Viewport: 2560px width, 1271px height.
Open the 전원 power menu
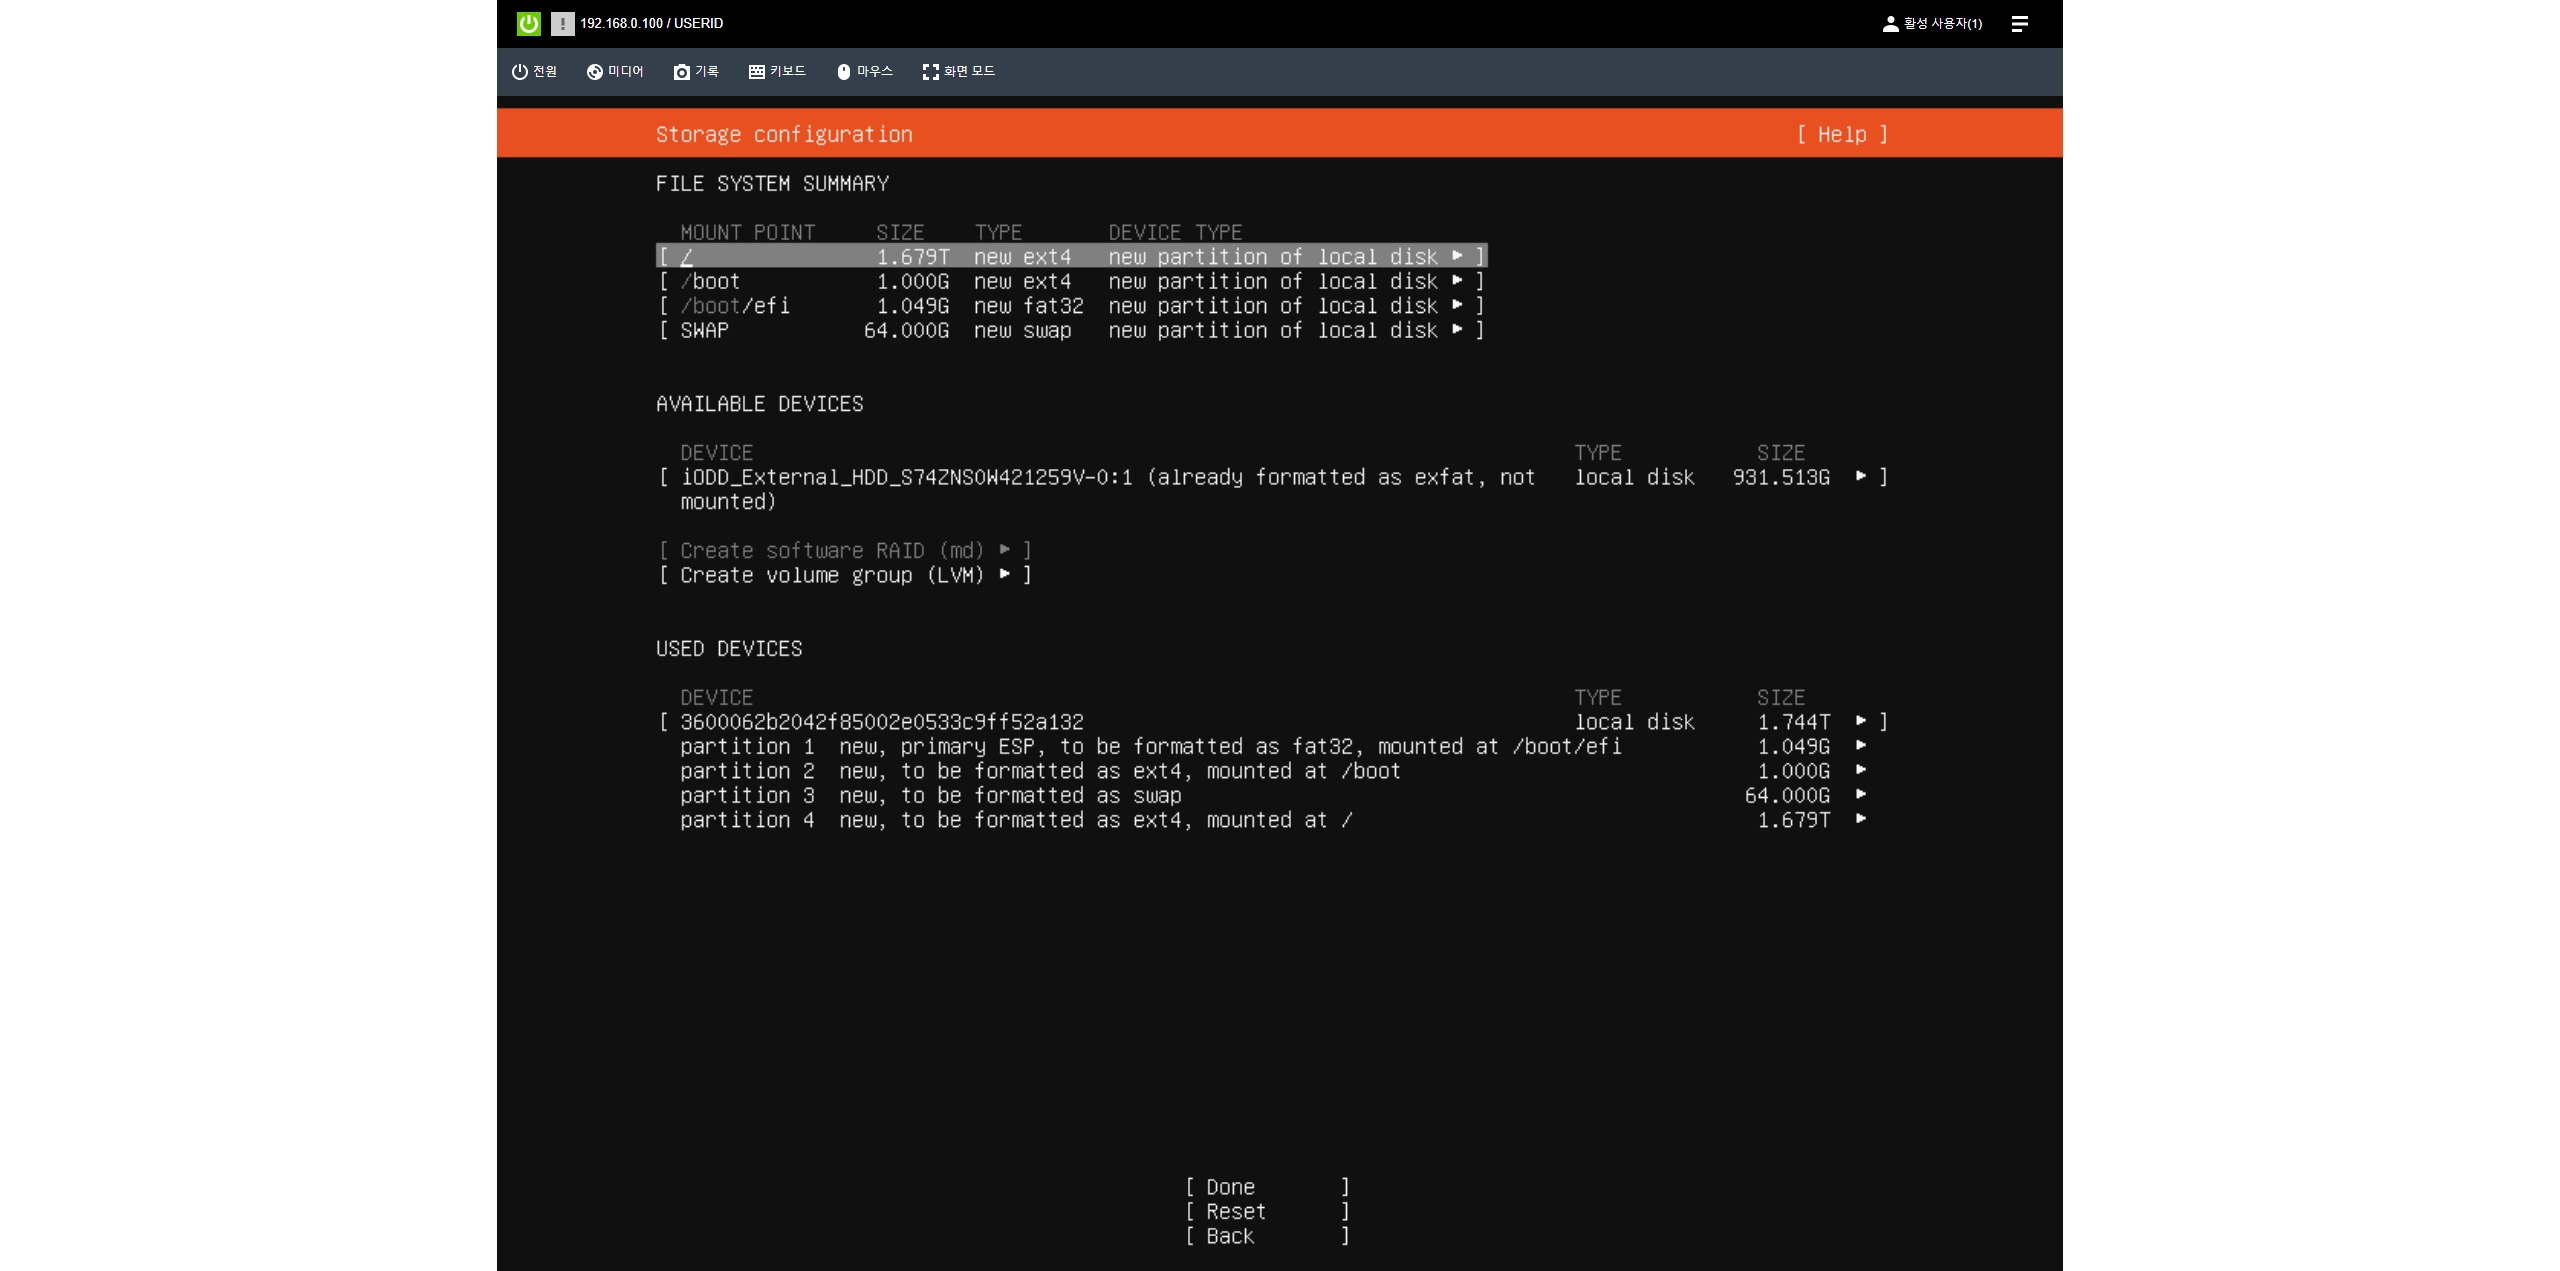[534, 71]
